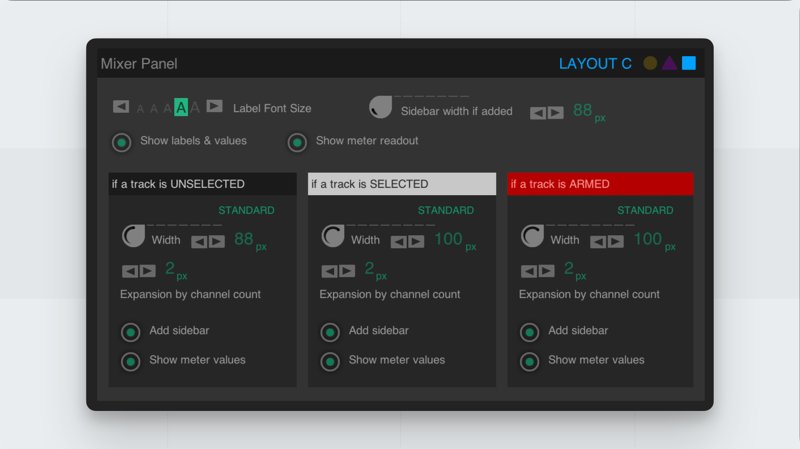Decrease SELECTED track width

pos(398,241)
